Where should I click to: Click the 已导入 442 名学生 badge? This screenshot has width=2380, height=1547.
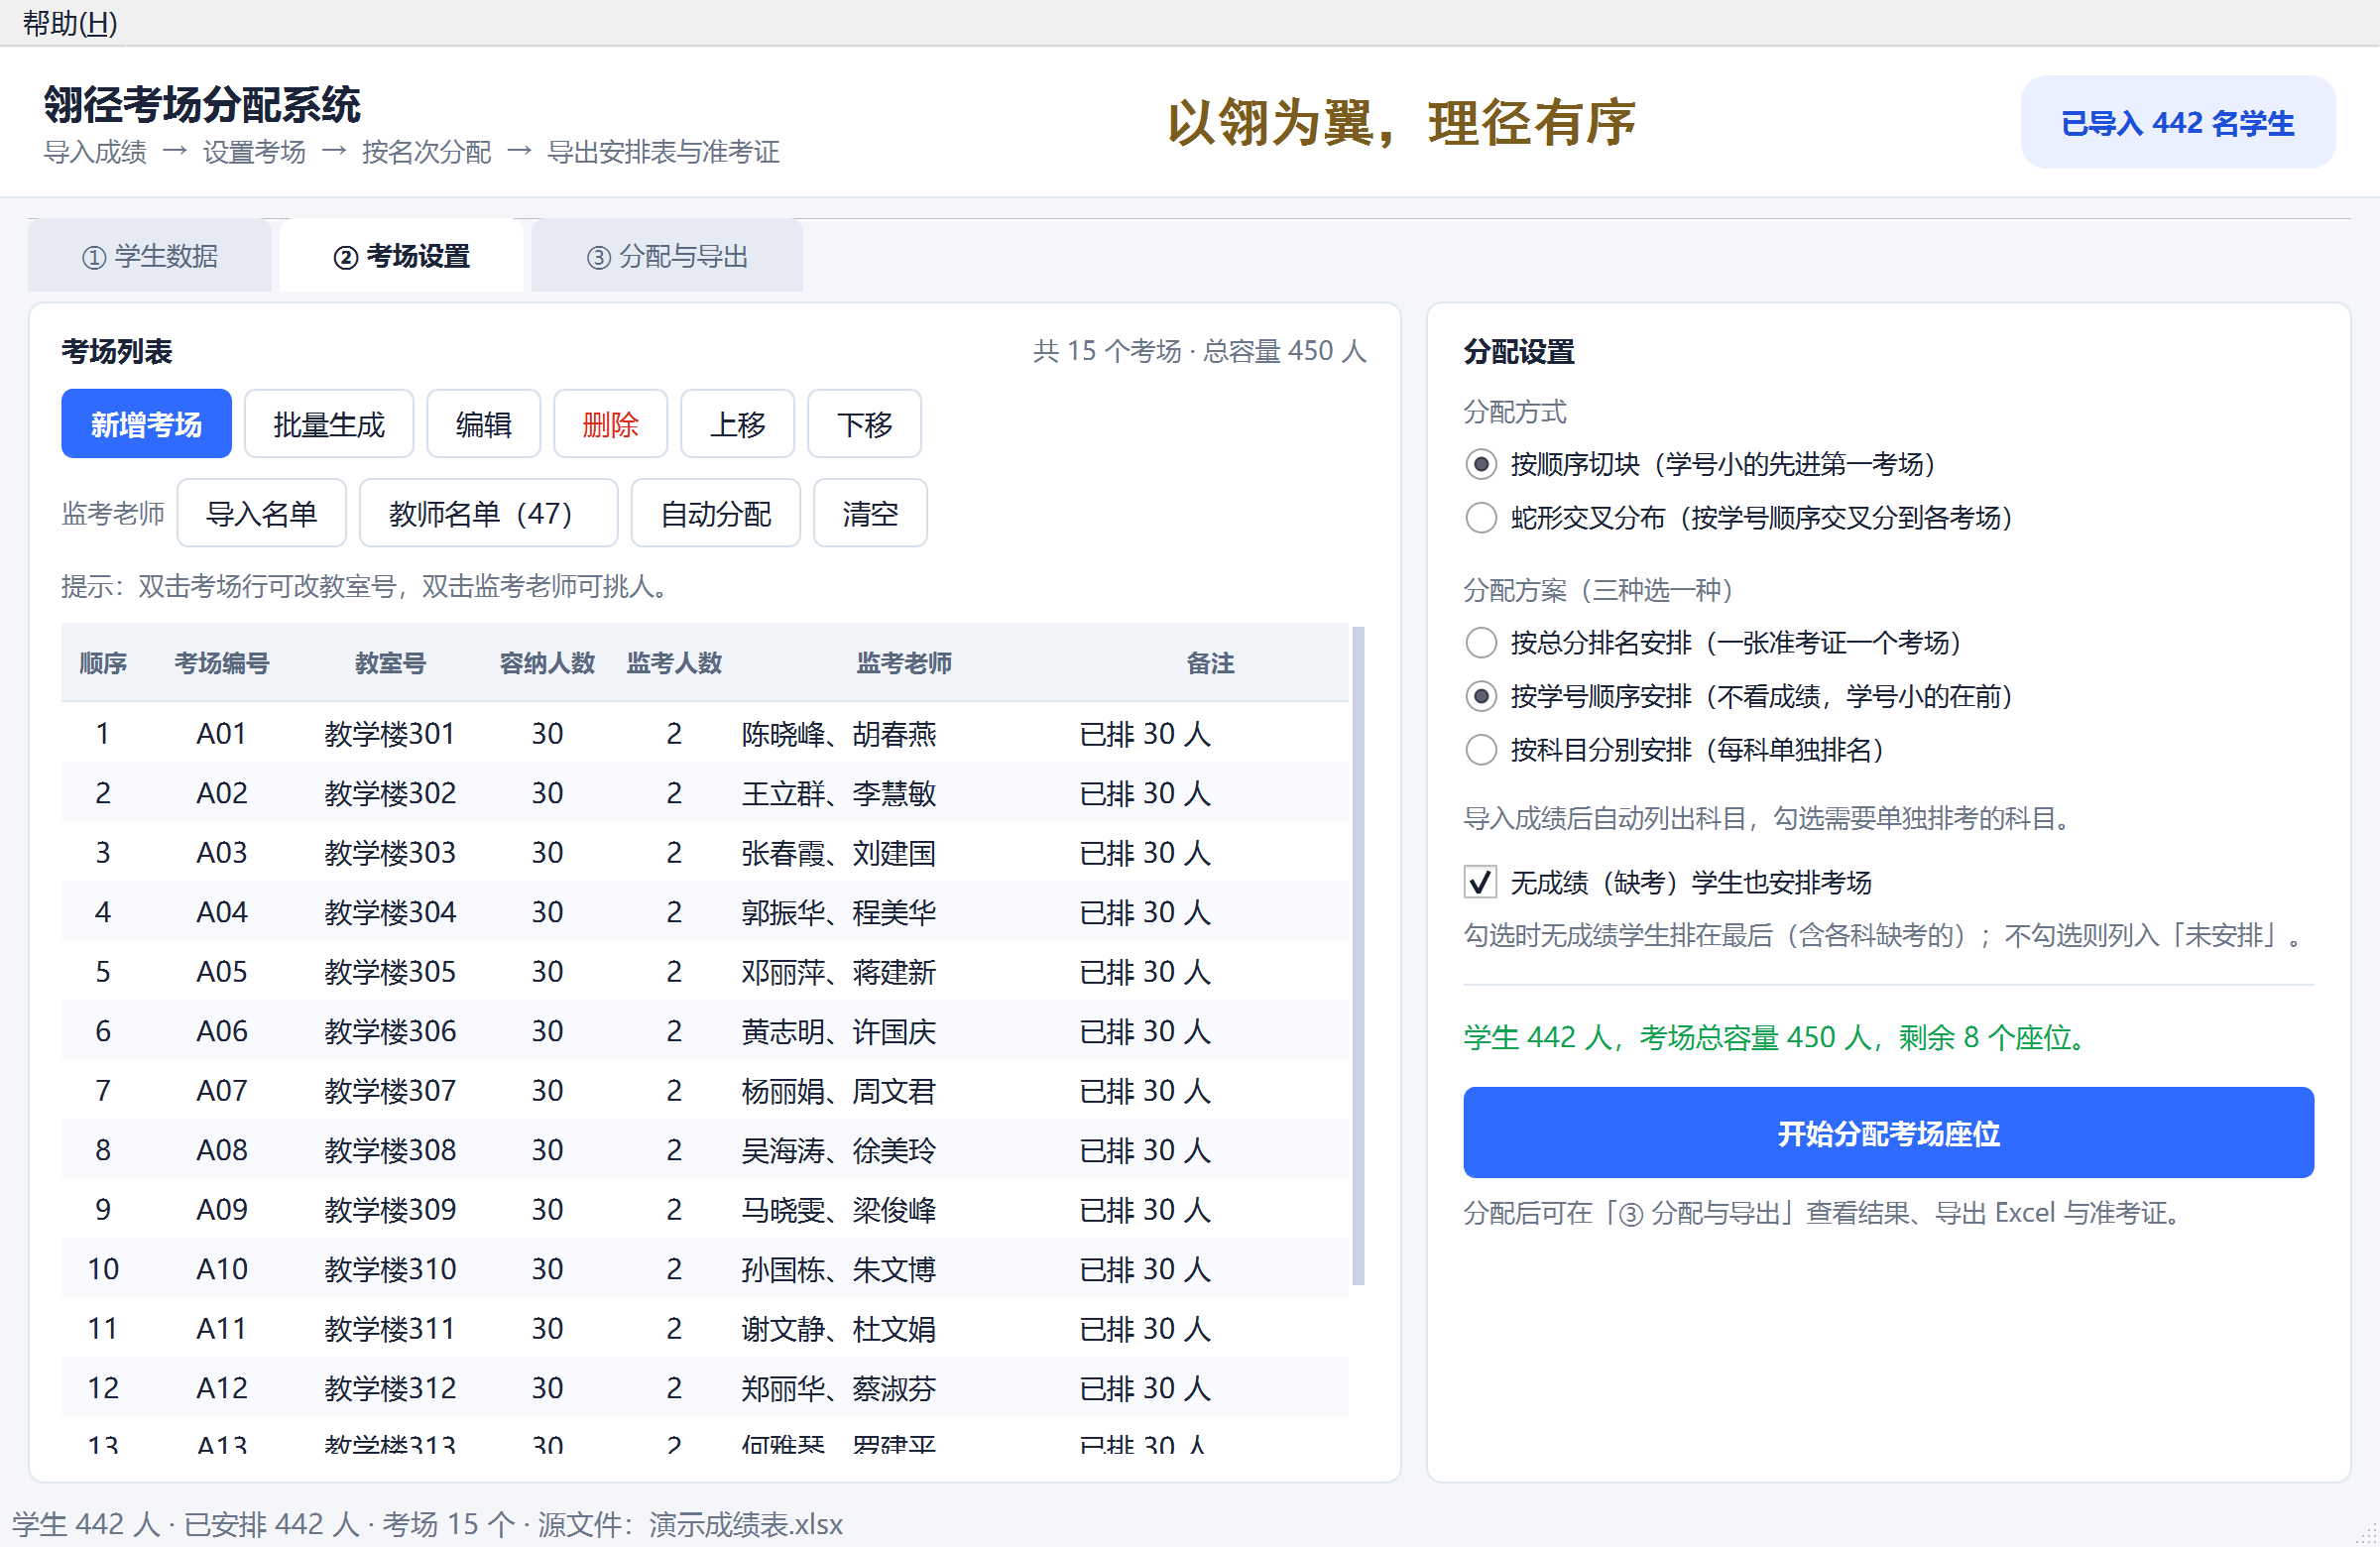coord(2178,122)
